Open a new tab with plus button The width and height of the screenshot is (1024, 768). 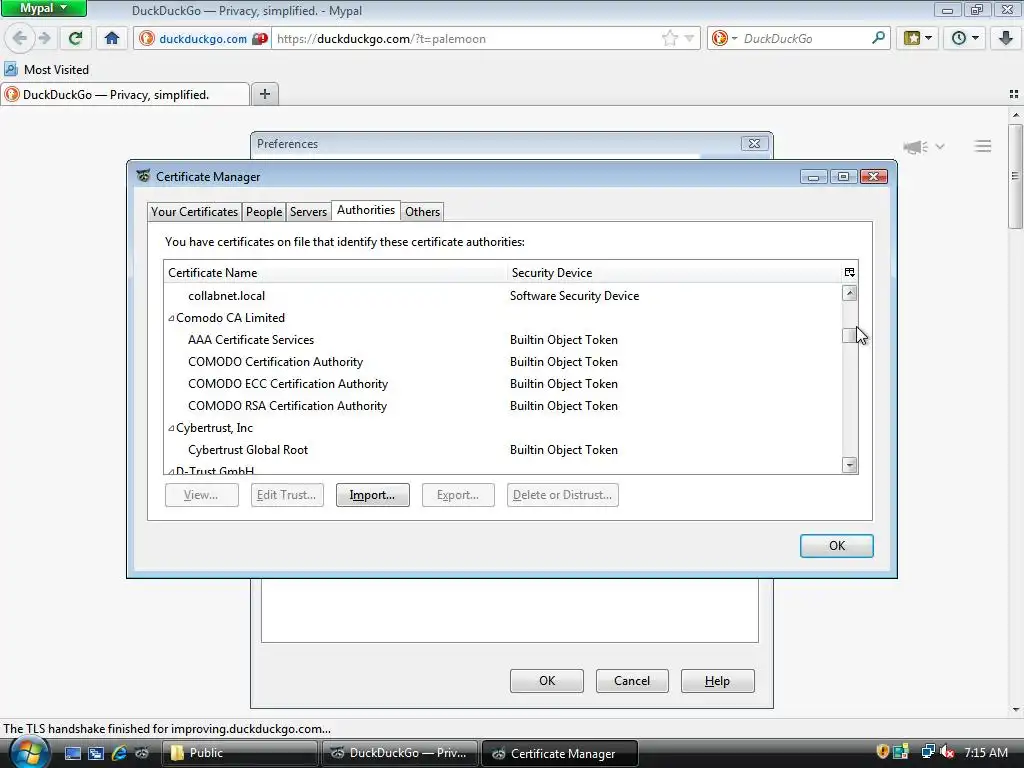pos(264,94)
